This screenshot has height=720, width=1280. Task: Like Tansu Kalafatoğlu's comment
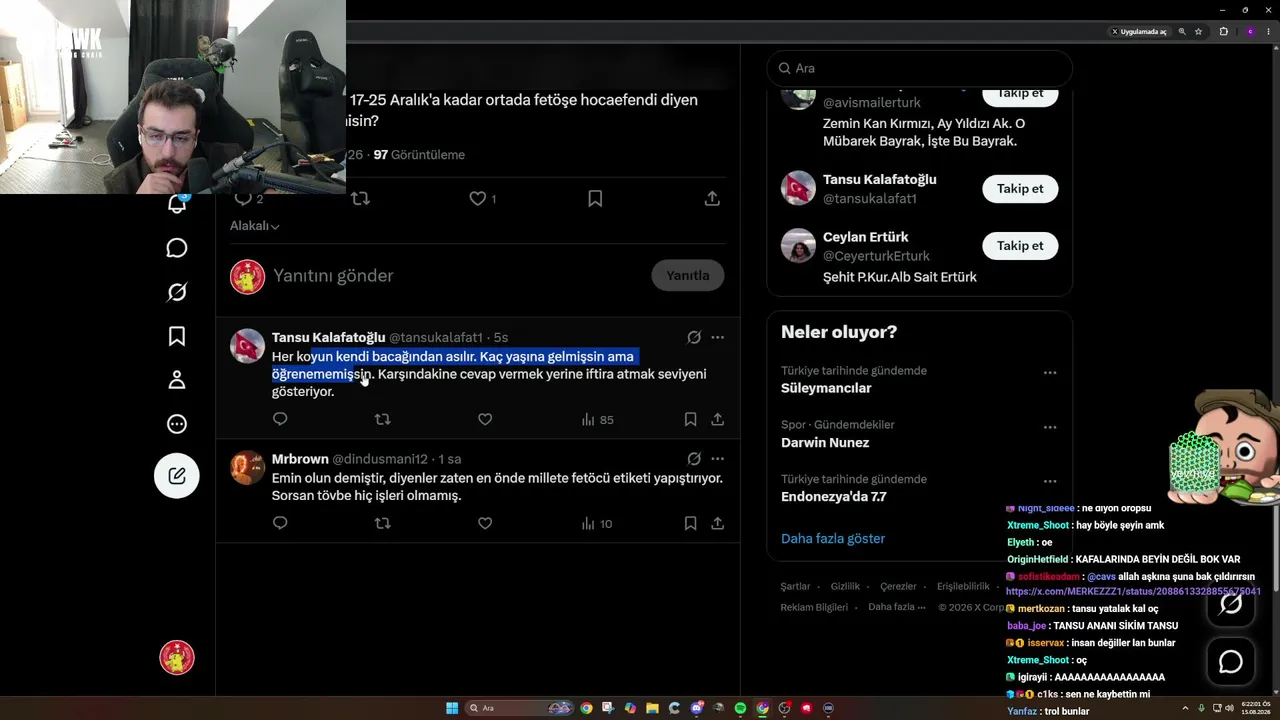click(x=485, y=420)
